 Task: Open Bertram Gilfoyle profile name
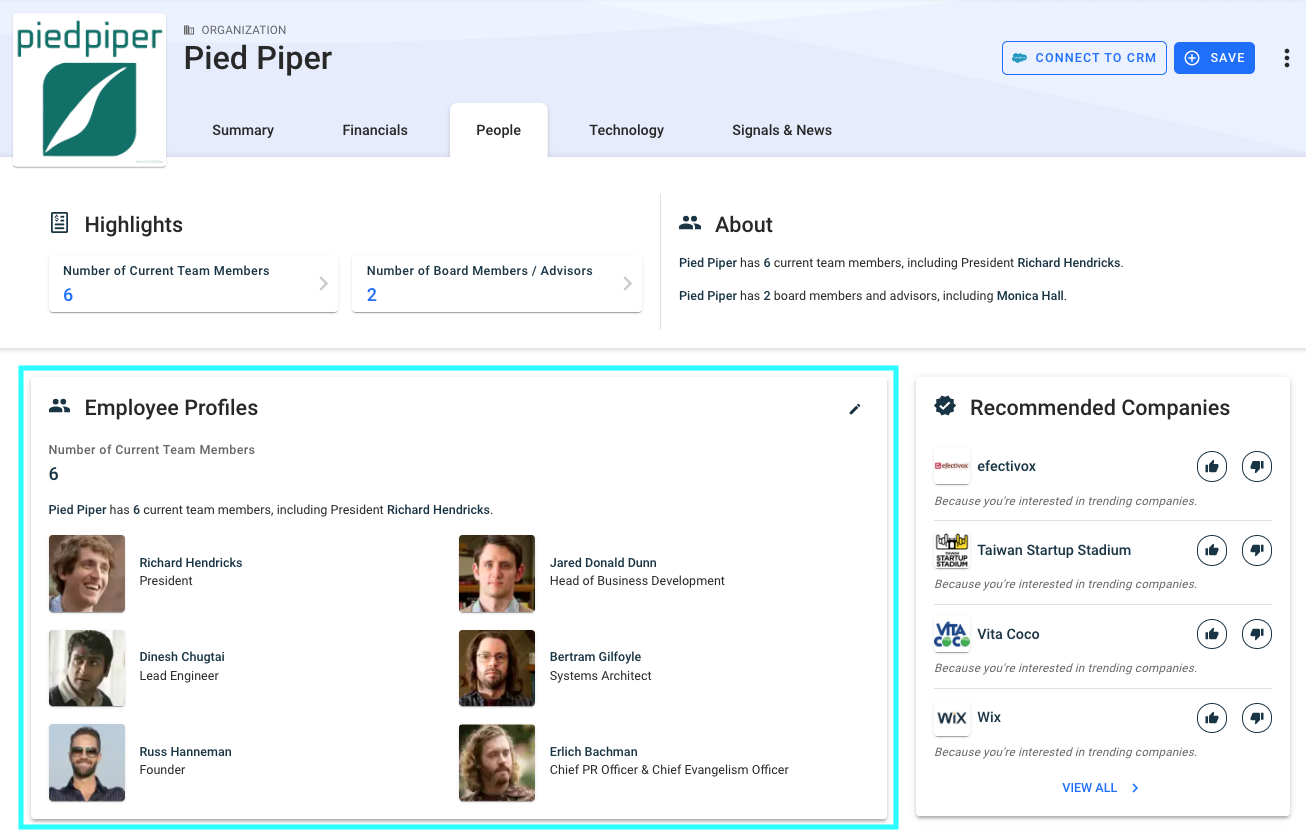596,657
